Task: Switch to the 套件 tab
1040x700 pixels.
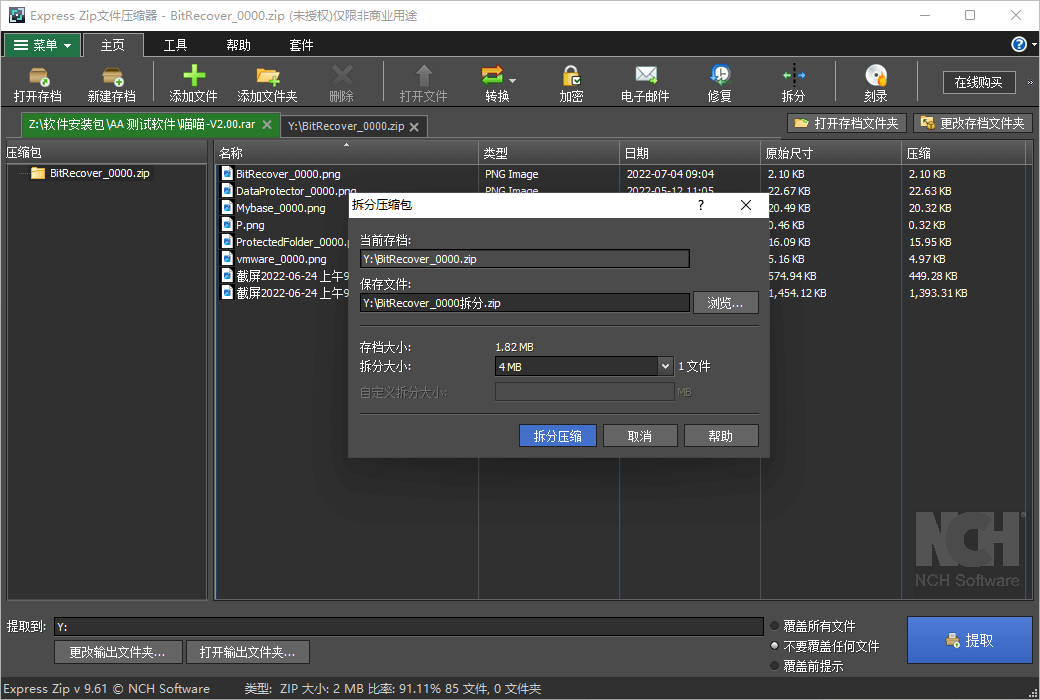Action: 301,45
